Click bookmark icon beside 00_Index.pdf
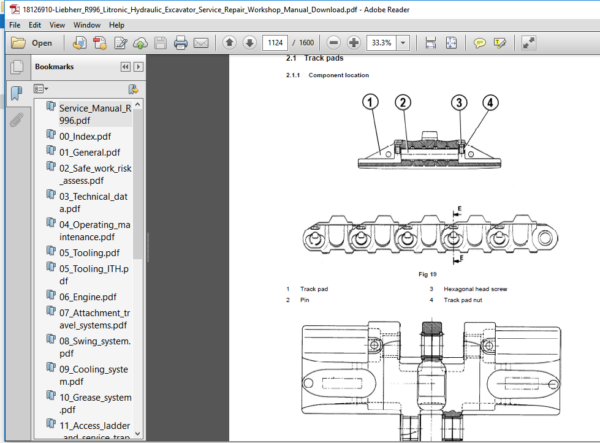The height and width of the screenshot is (443, 600). (x=51, y=135)
